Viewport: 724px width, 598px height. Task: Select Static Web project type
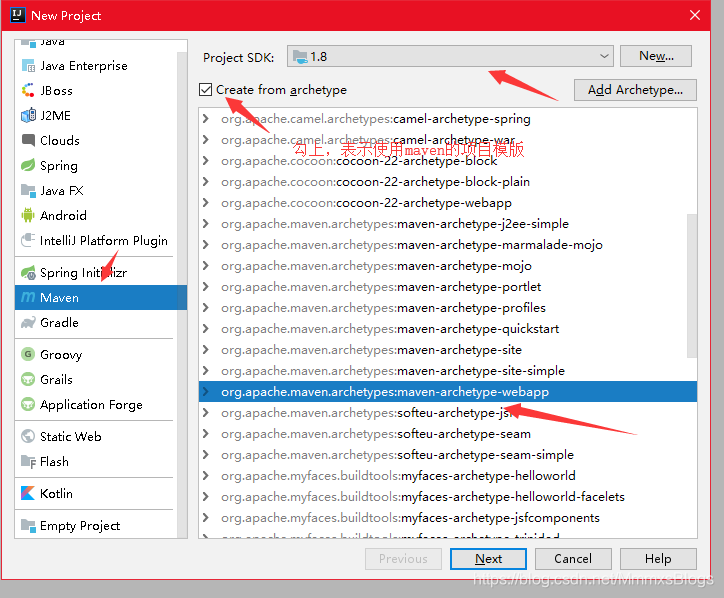pos(96,436)
